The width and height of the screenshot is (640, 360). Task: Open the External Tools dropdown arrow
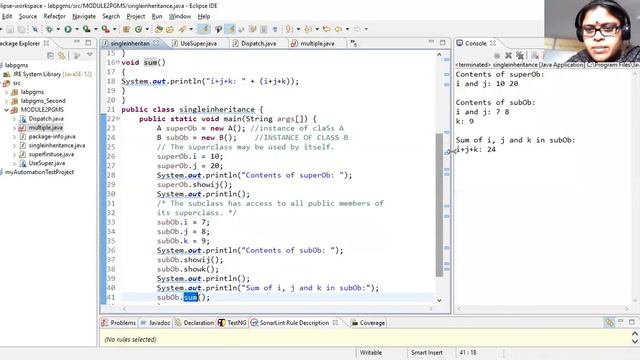[114, 29]
